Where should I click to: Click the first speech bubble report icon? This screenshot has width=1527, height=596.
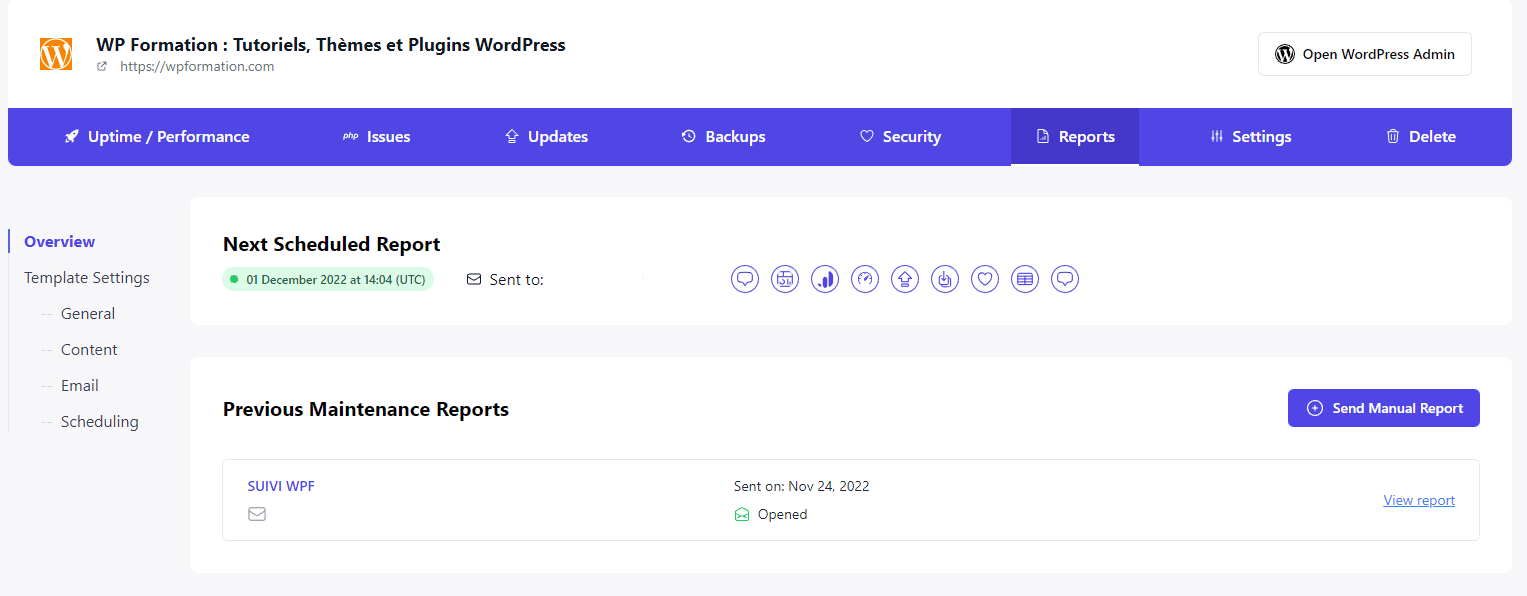pos(745,279)
